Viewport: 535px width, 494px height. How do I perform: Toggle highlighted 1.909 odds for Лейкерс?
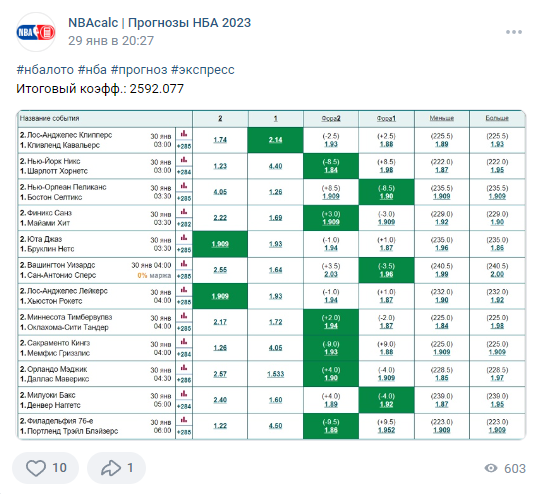click(x=220, y=296)
